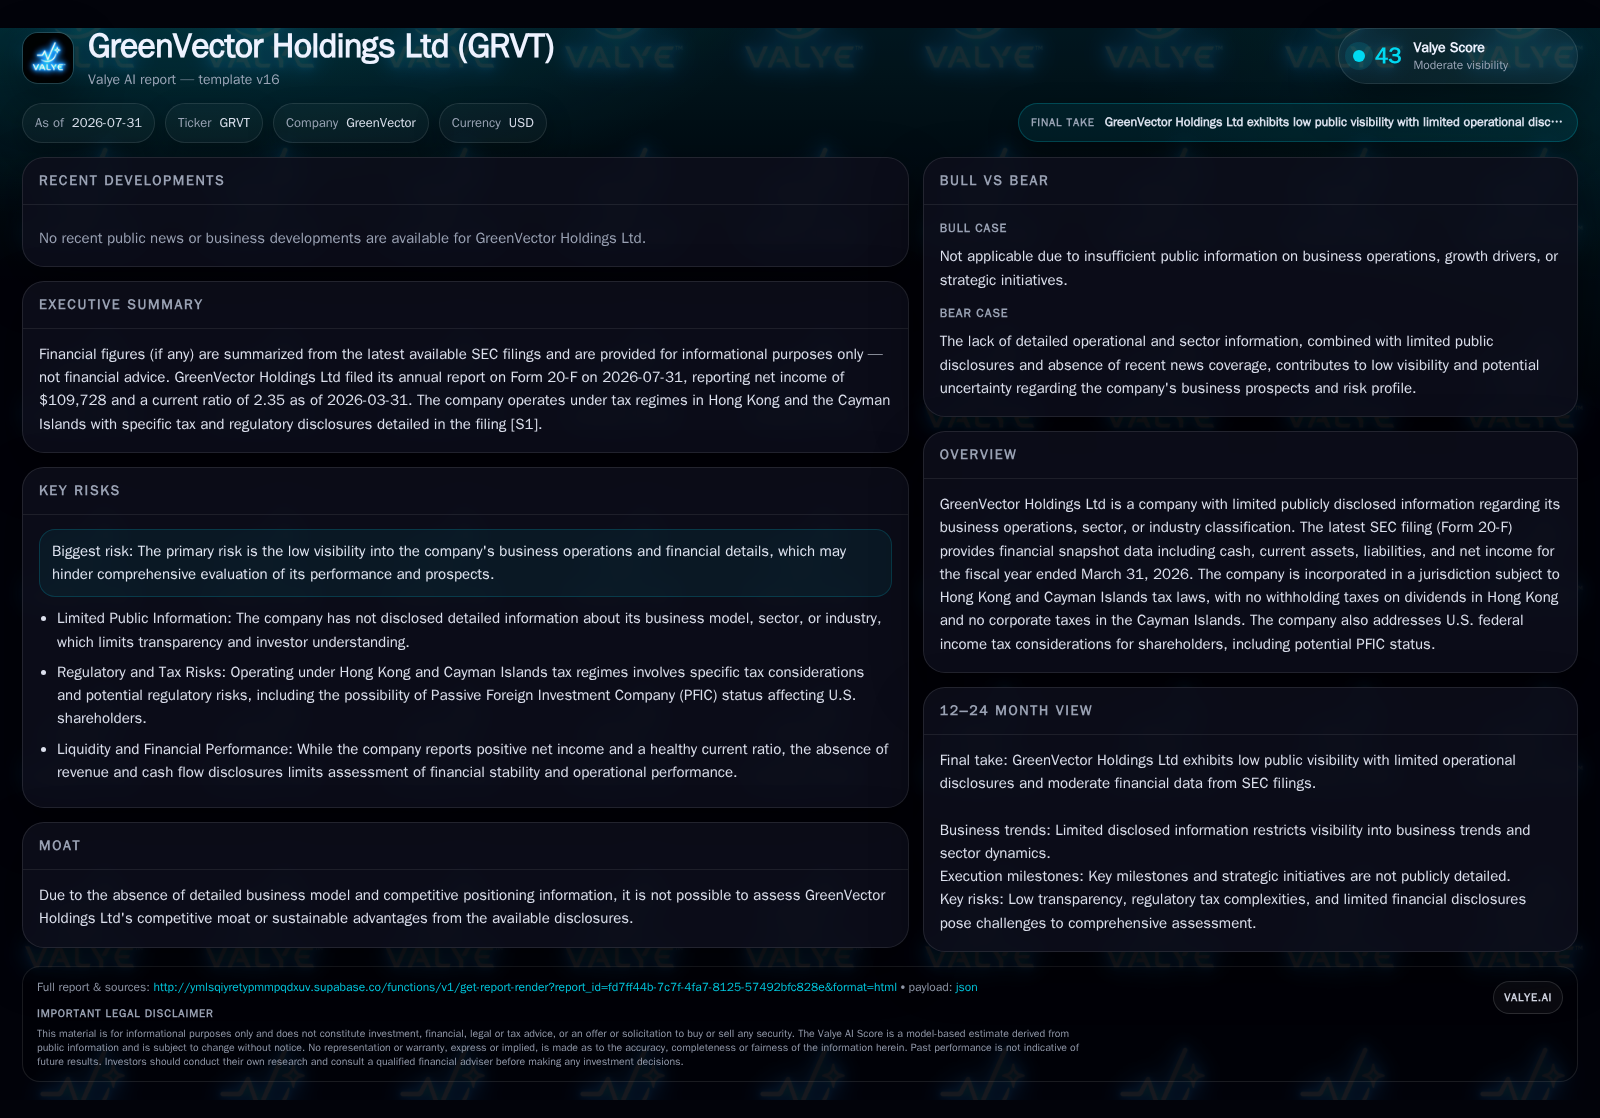This screenshot has height=1118, width=1600.
Task: Click the 'Moderate visibility' label
Action: click(x=1461, y=65)
